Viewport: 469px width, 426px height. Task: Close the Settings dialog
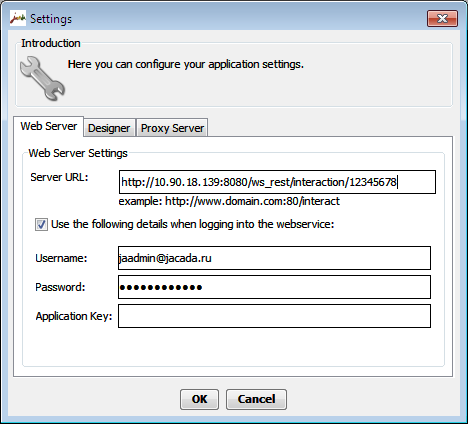click(x=442, y=18)
